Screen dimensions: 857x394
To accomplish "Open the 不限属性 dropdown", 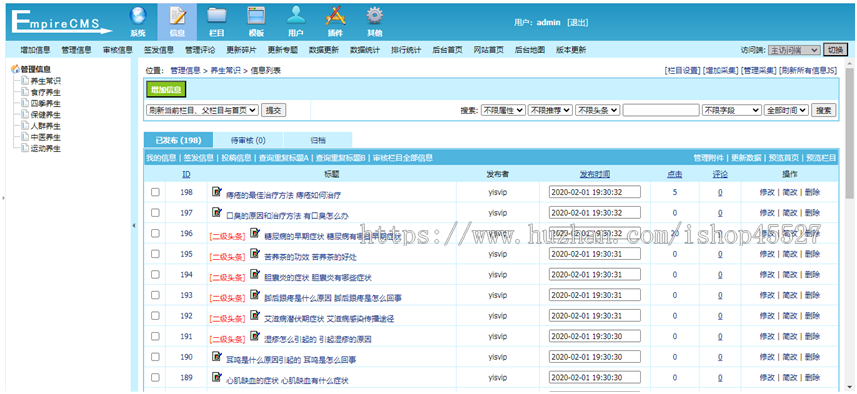I will point(503,110).
